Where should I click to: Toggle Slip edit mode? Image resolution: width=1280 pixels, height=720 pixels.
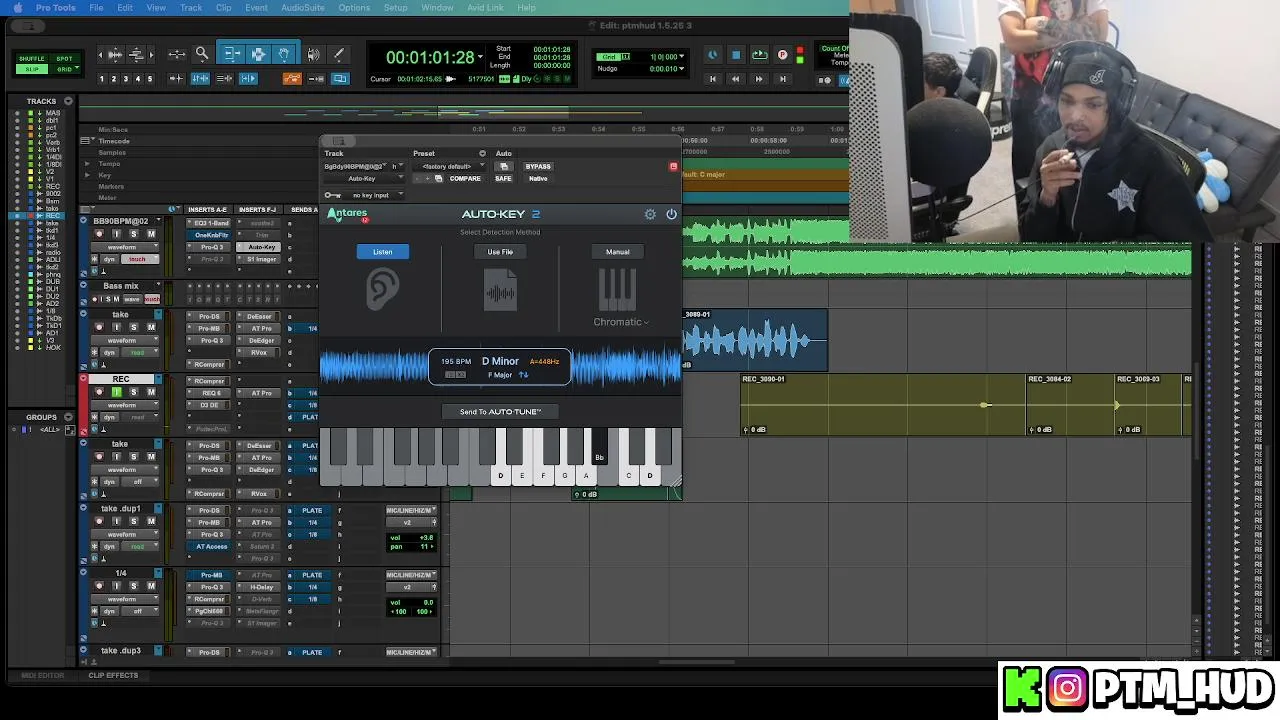coord(32,69)
